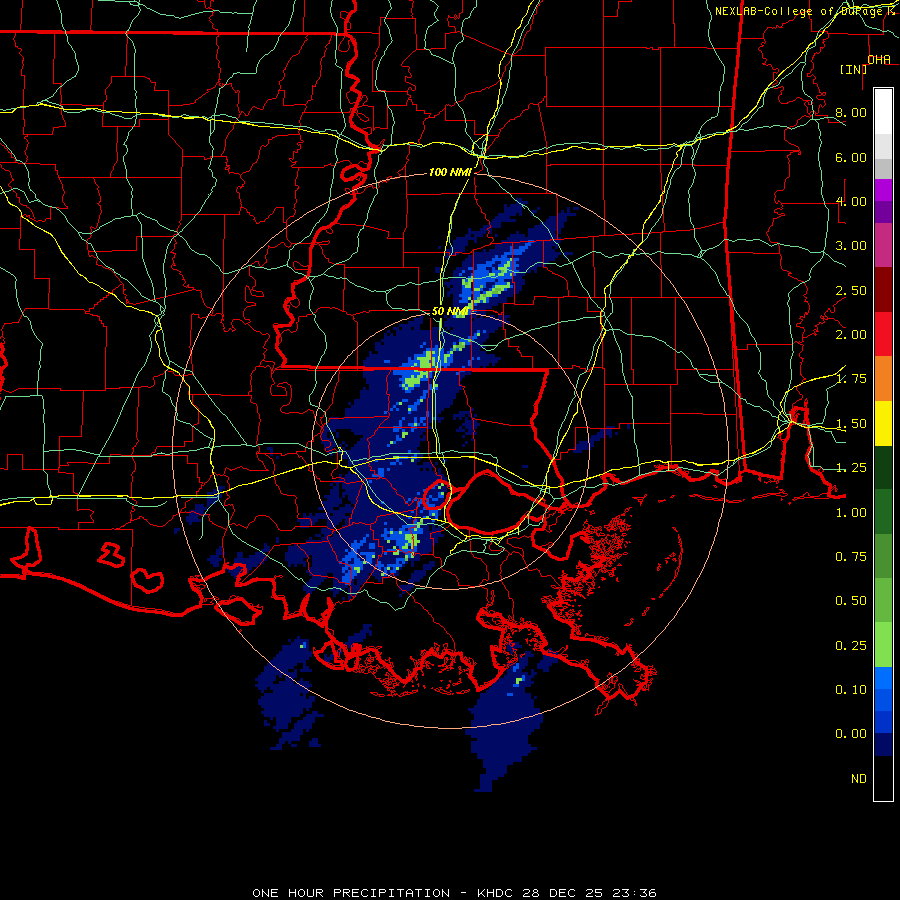Select the "0.10" legend value
900x900 pixels.
pos(851,690)
